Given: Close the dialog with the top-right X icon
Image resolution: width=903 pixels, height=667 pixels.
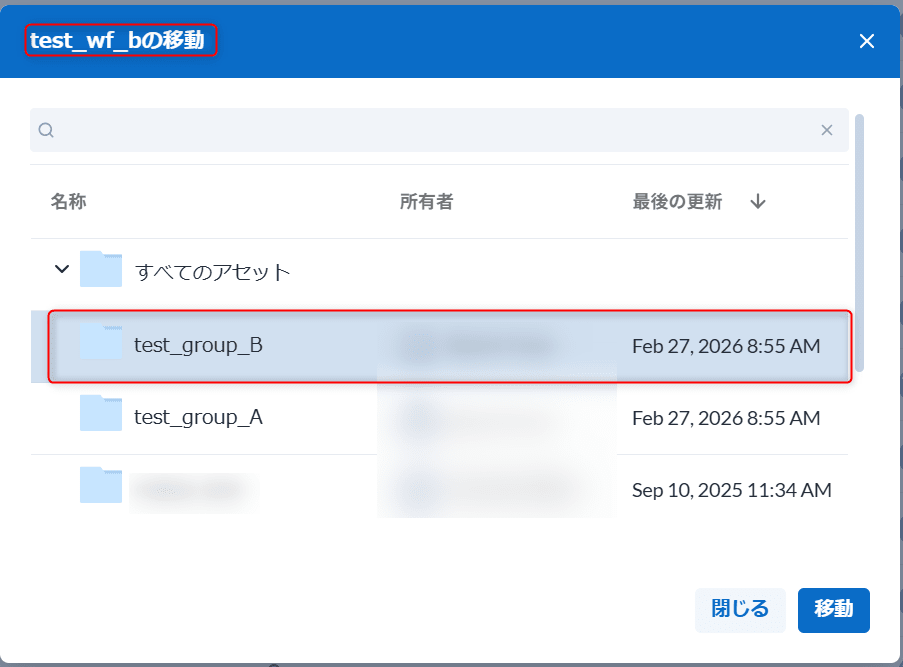Looking at the screenshot, I should click(866, 41).
